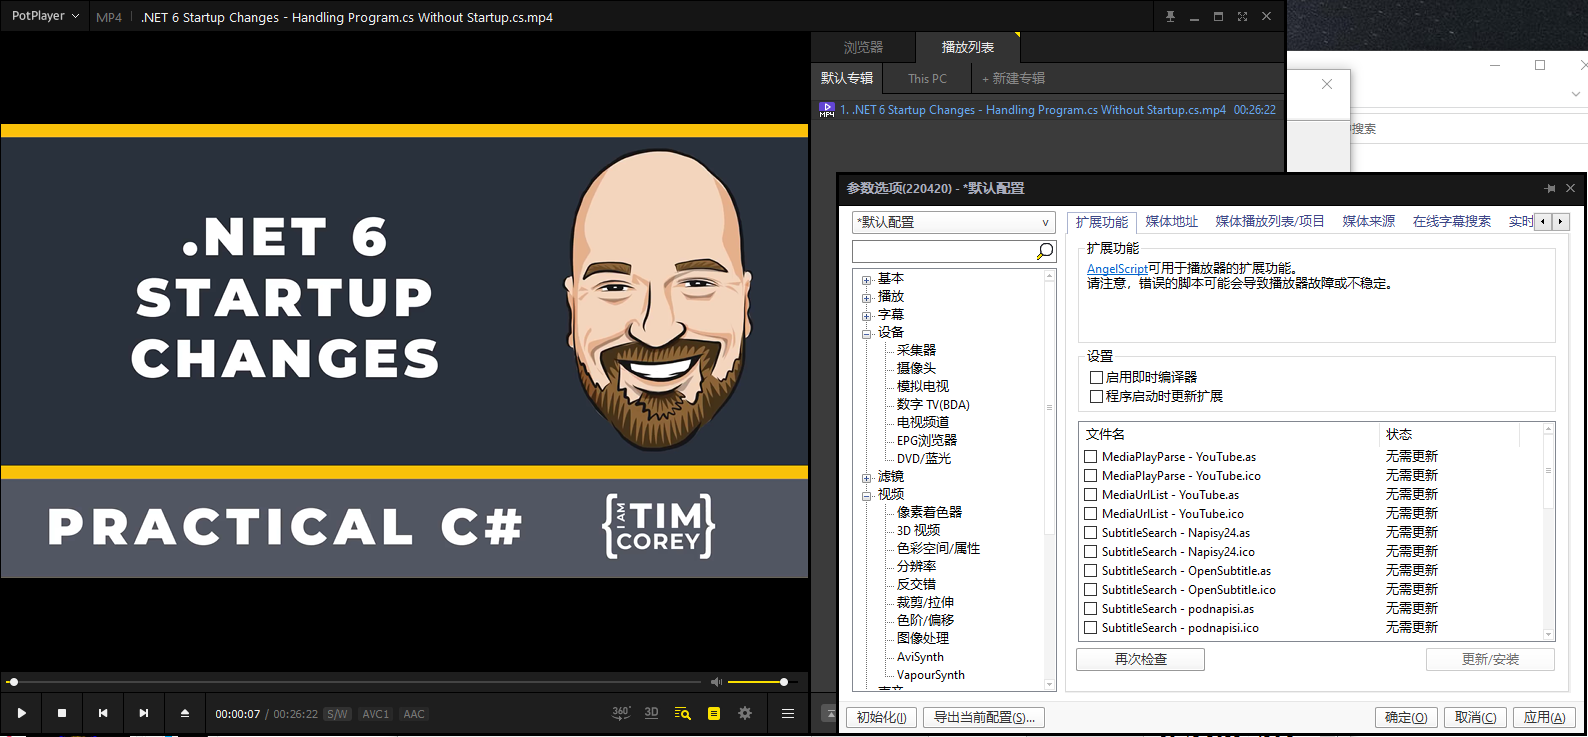Pin the preferences dialog
This screenshot has height=737, width=1588.
1550,188
